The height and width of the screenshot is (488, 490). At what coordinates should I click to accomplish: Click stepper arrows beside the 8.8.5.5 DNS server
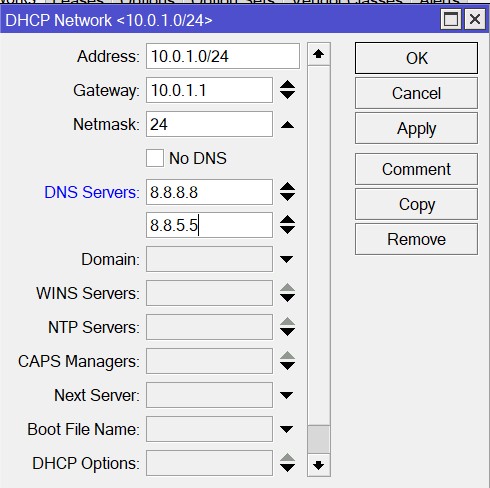coord(287,225)
